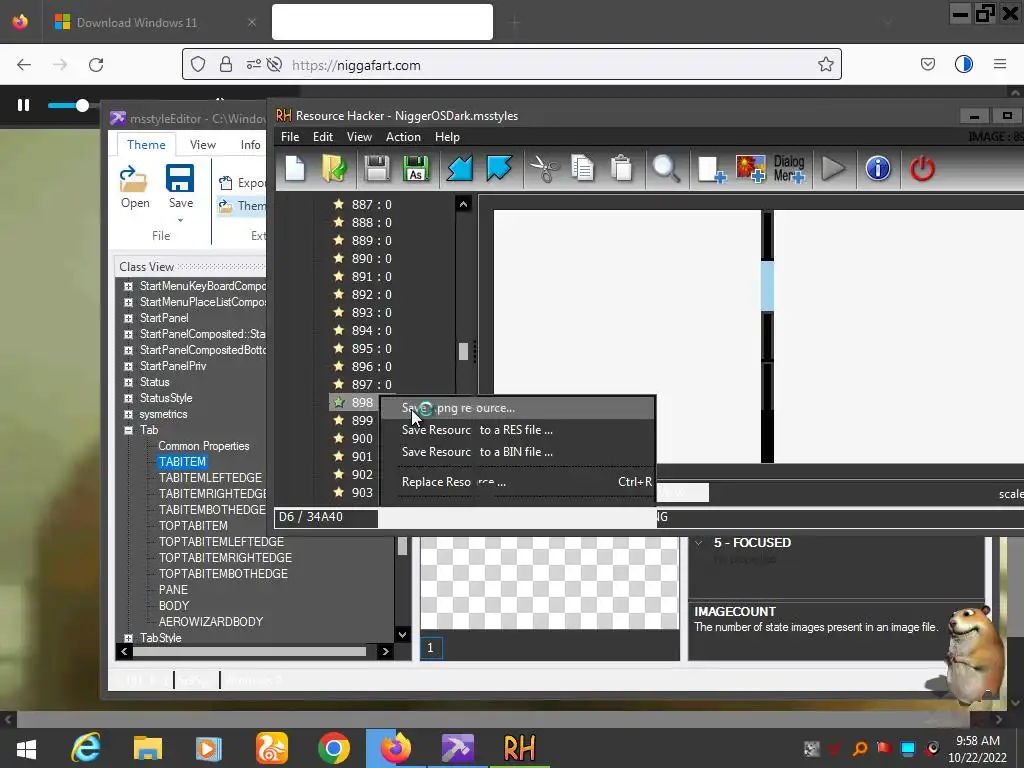Click the New blank script icon in Resource Hacker
The image size is (1024, 768).
(x=295, y=168)
